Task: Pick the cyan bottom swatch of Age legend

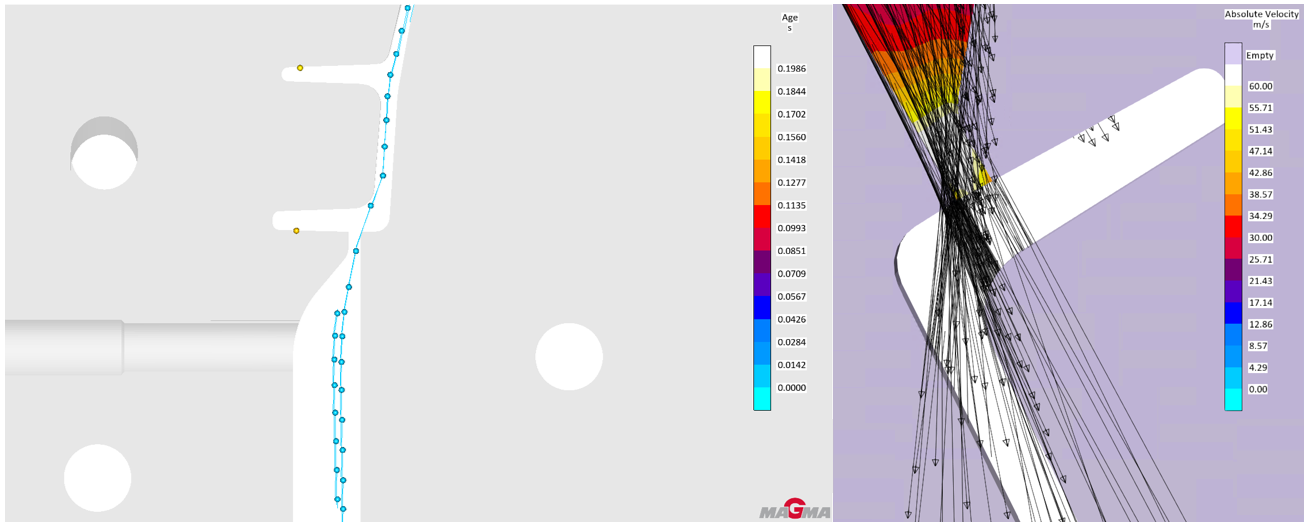Action: click(762, 399)
